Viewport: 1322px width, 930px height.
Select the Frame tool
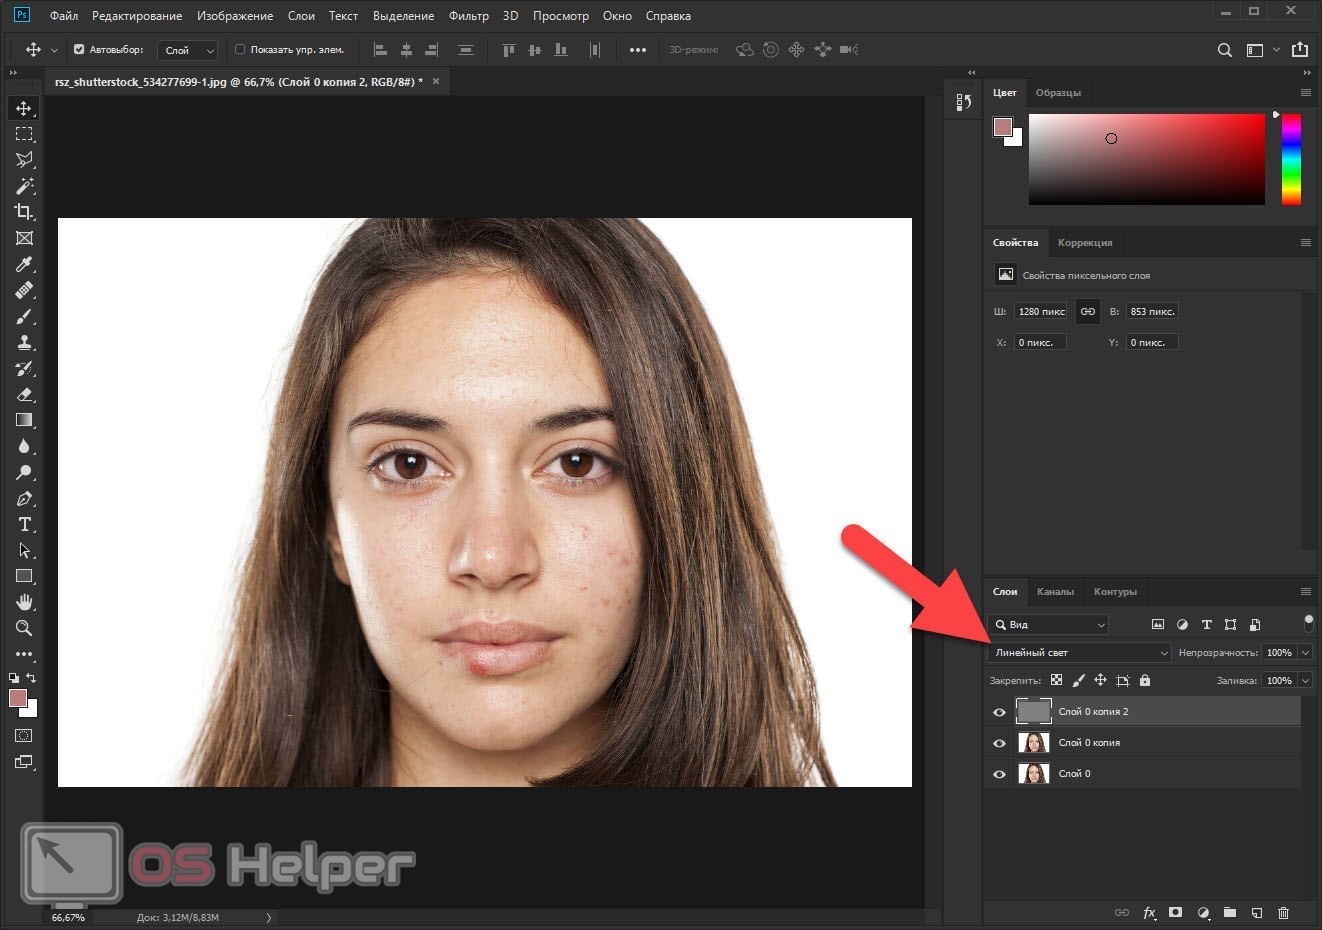[x=24, y=238]
